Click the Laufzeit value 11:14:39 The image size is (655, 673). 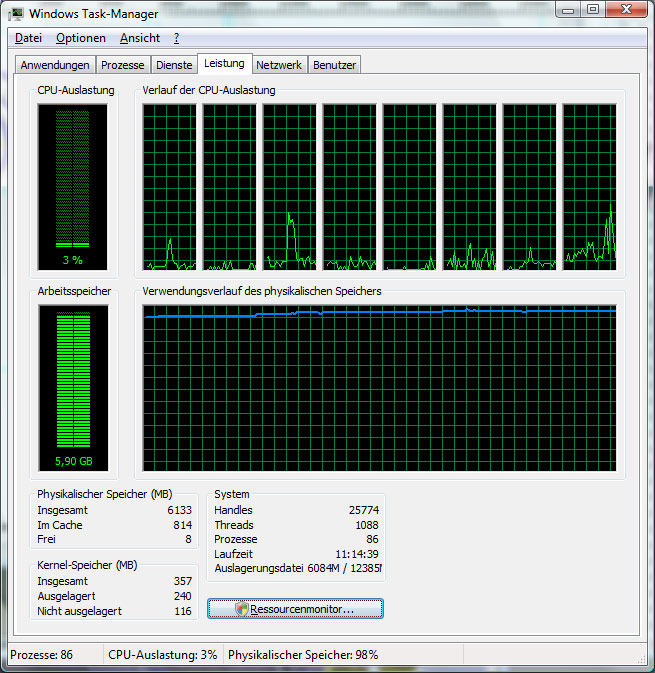click(x=357, y=554)
